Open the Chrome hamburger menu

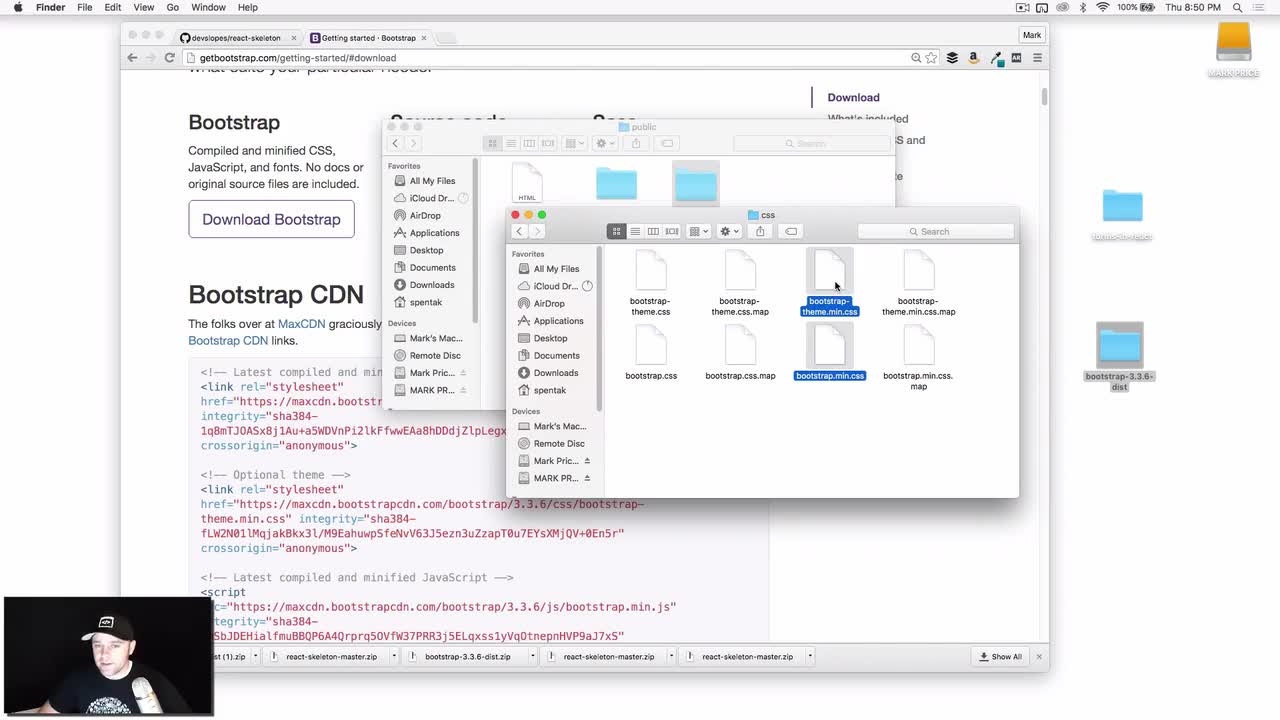click(1037, 58)
